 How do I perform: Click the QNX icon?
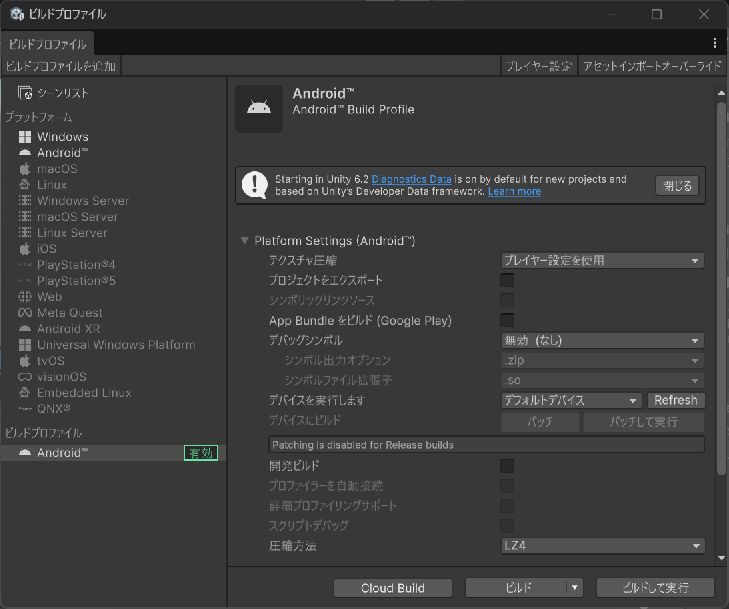pos(25,409)
